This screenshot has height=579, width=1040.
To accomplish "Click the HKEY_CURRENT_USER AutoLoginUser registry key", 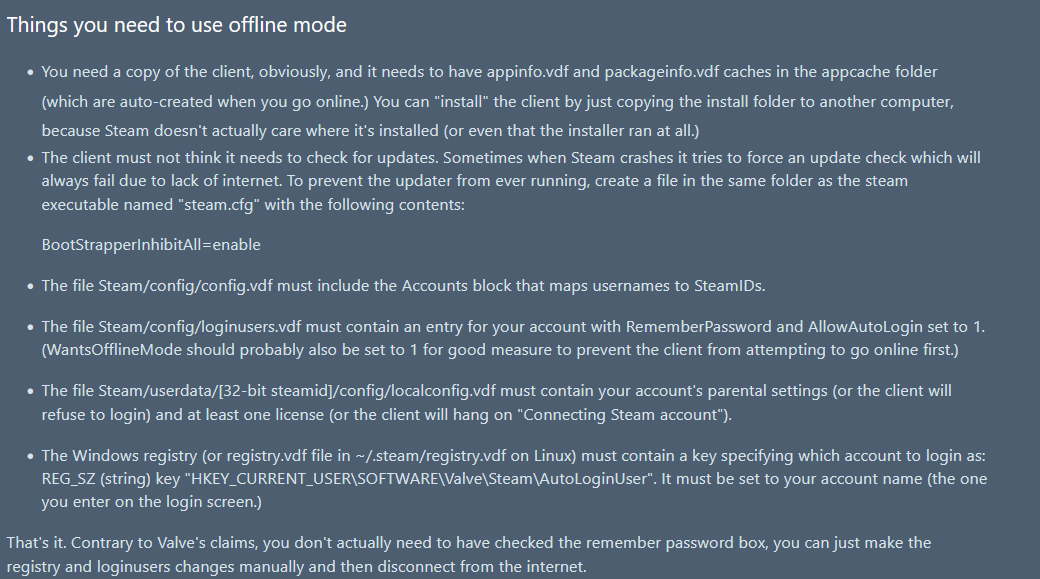I will 420,479.
